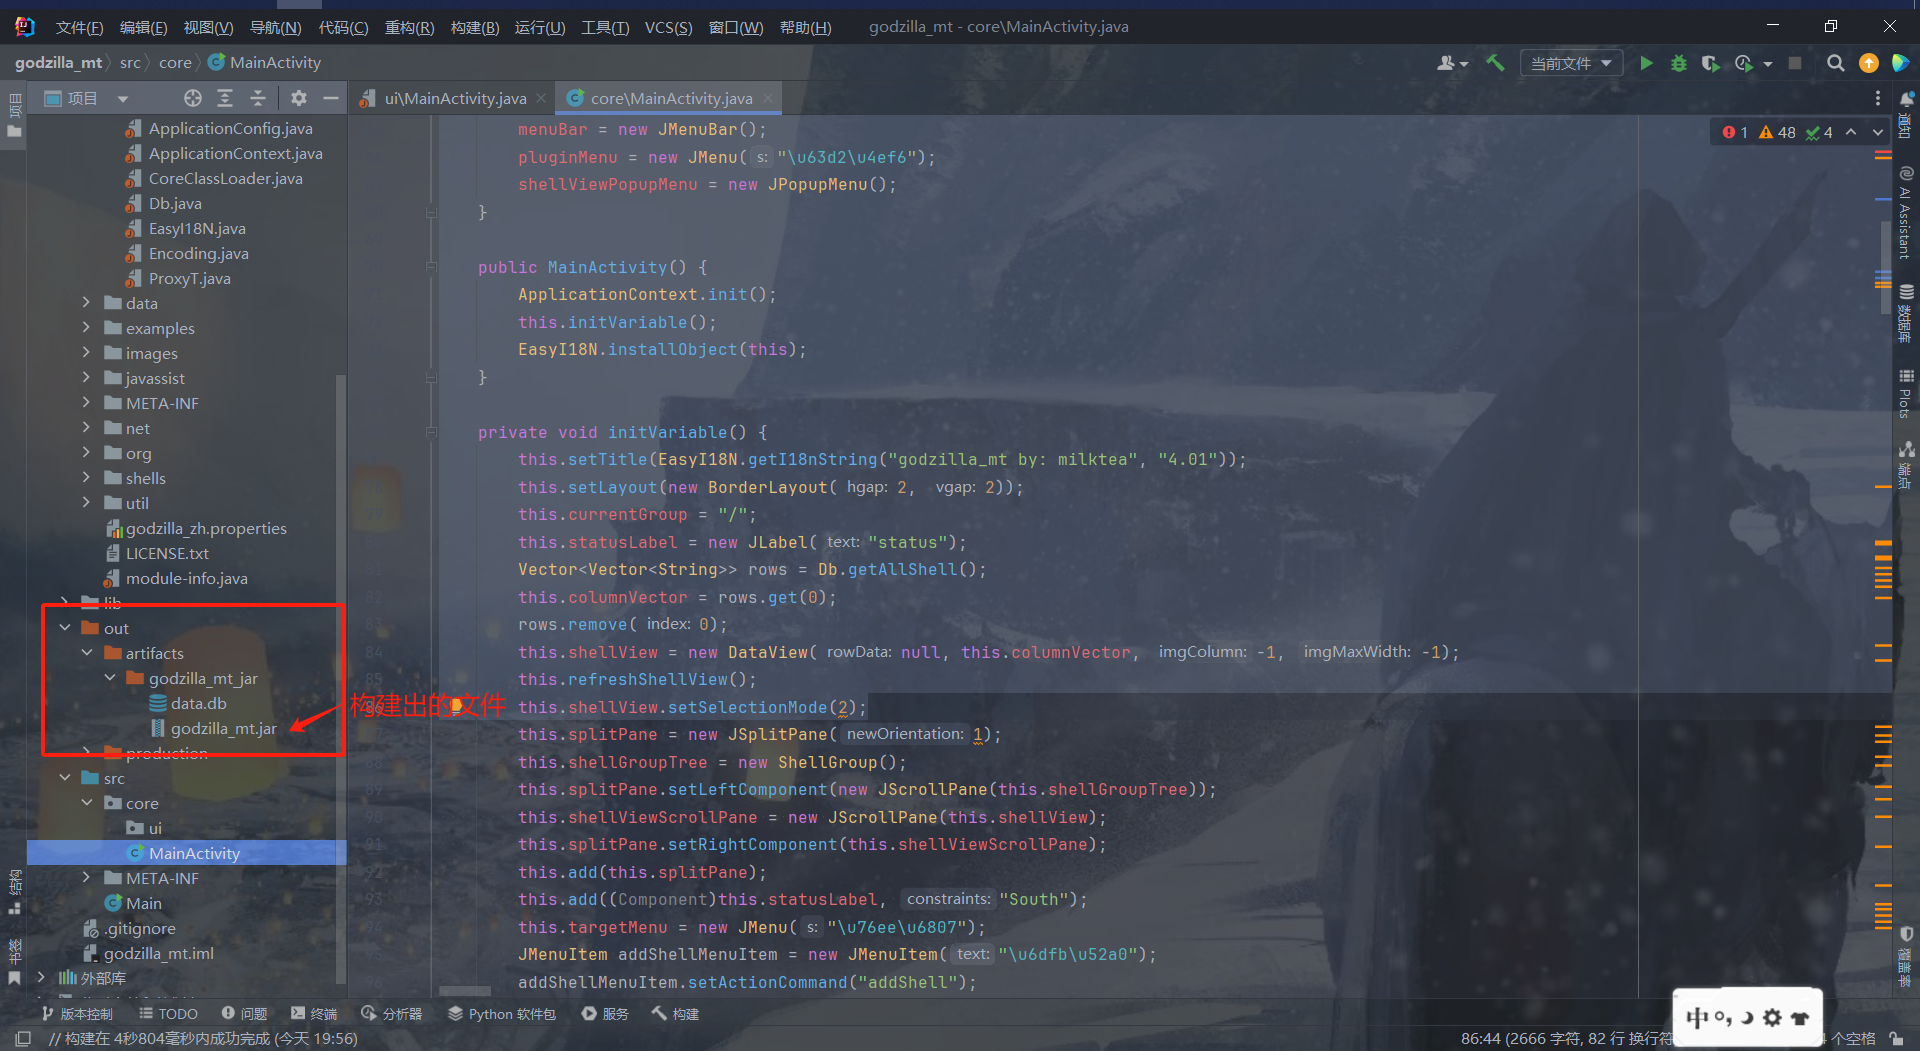The width and height of the screenshot is (1920, 1051).
Task: Collapse the out folder
Action: pyautogui.click(x=65, y=627)
